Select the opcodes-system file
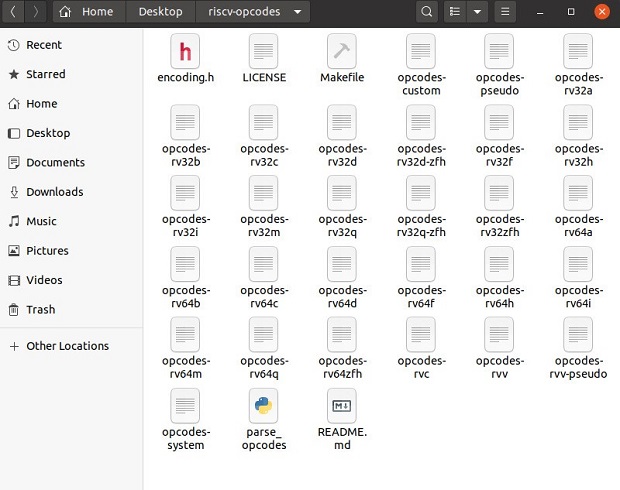 (185, 406)
